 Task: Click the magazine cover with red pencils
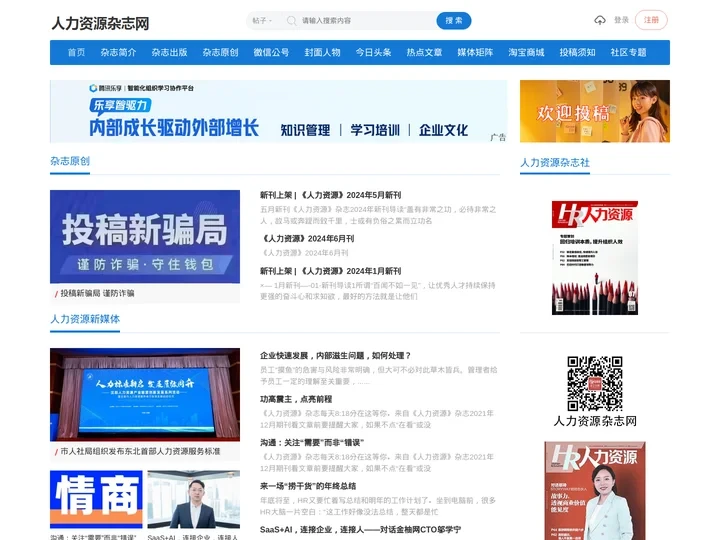(x=595, y=258)
